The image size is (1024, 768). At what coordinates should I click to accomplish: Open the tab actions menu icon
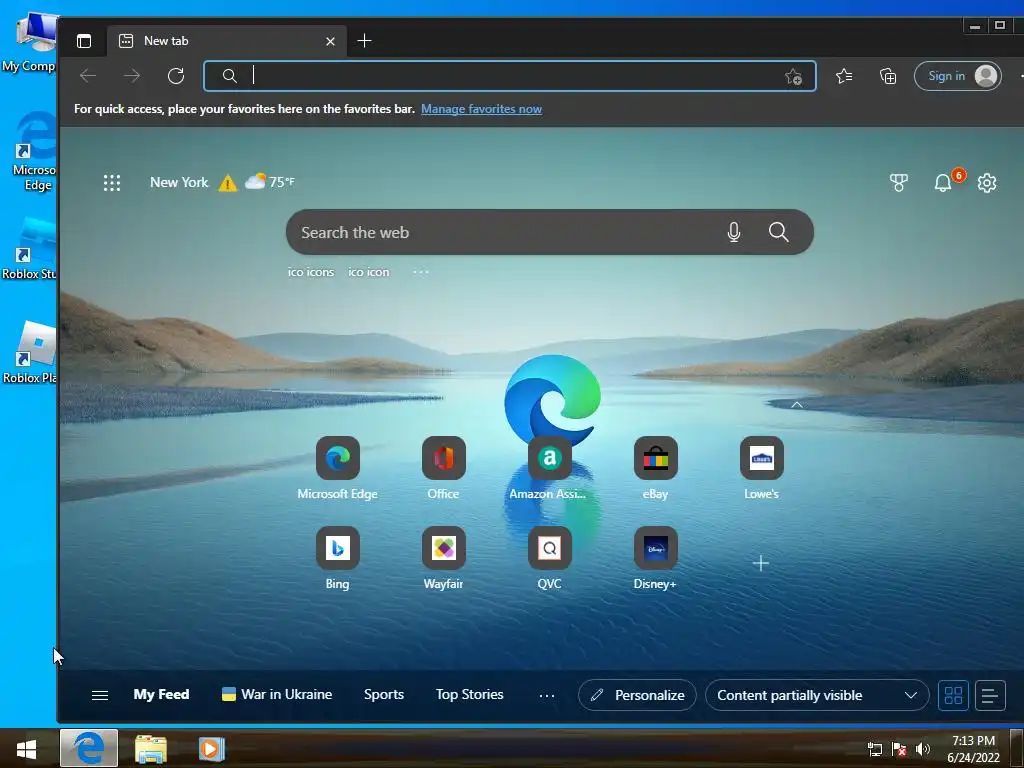point(84,41)
